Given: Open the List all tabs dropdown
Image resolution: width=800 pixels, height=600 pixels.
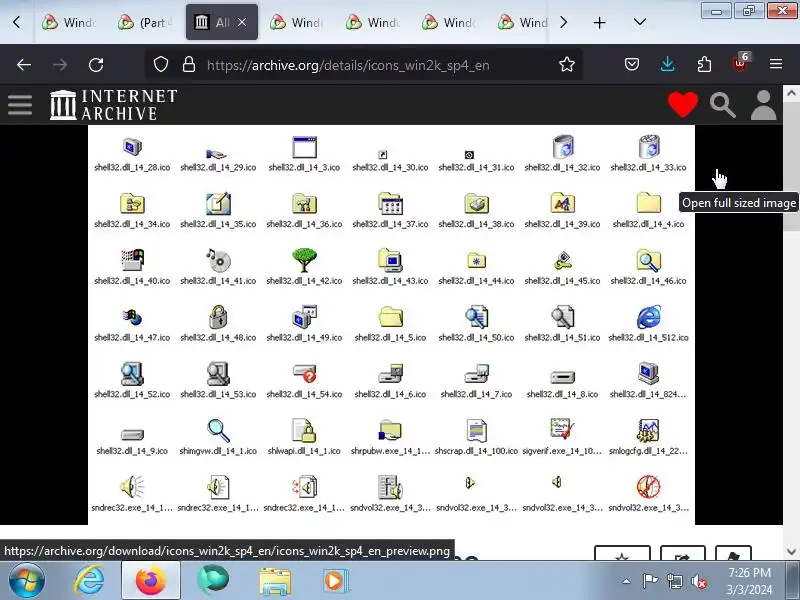Looking at the screenshot, I should point(640,22).
